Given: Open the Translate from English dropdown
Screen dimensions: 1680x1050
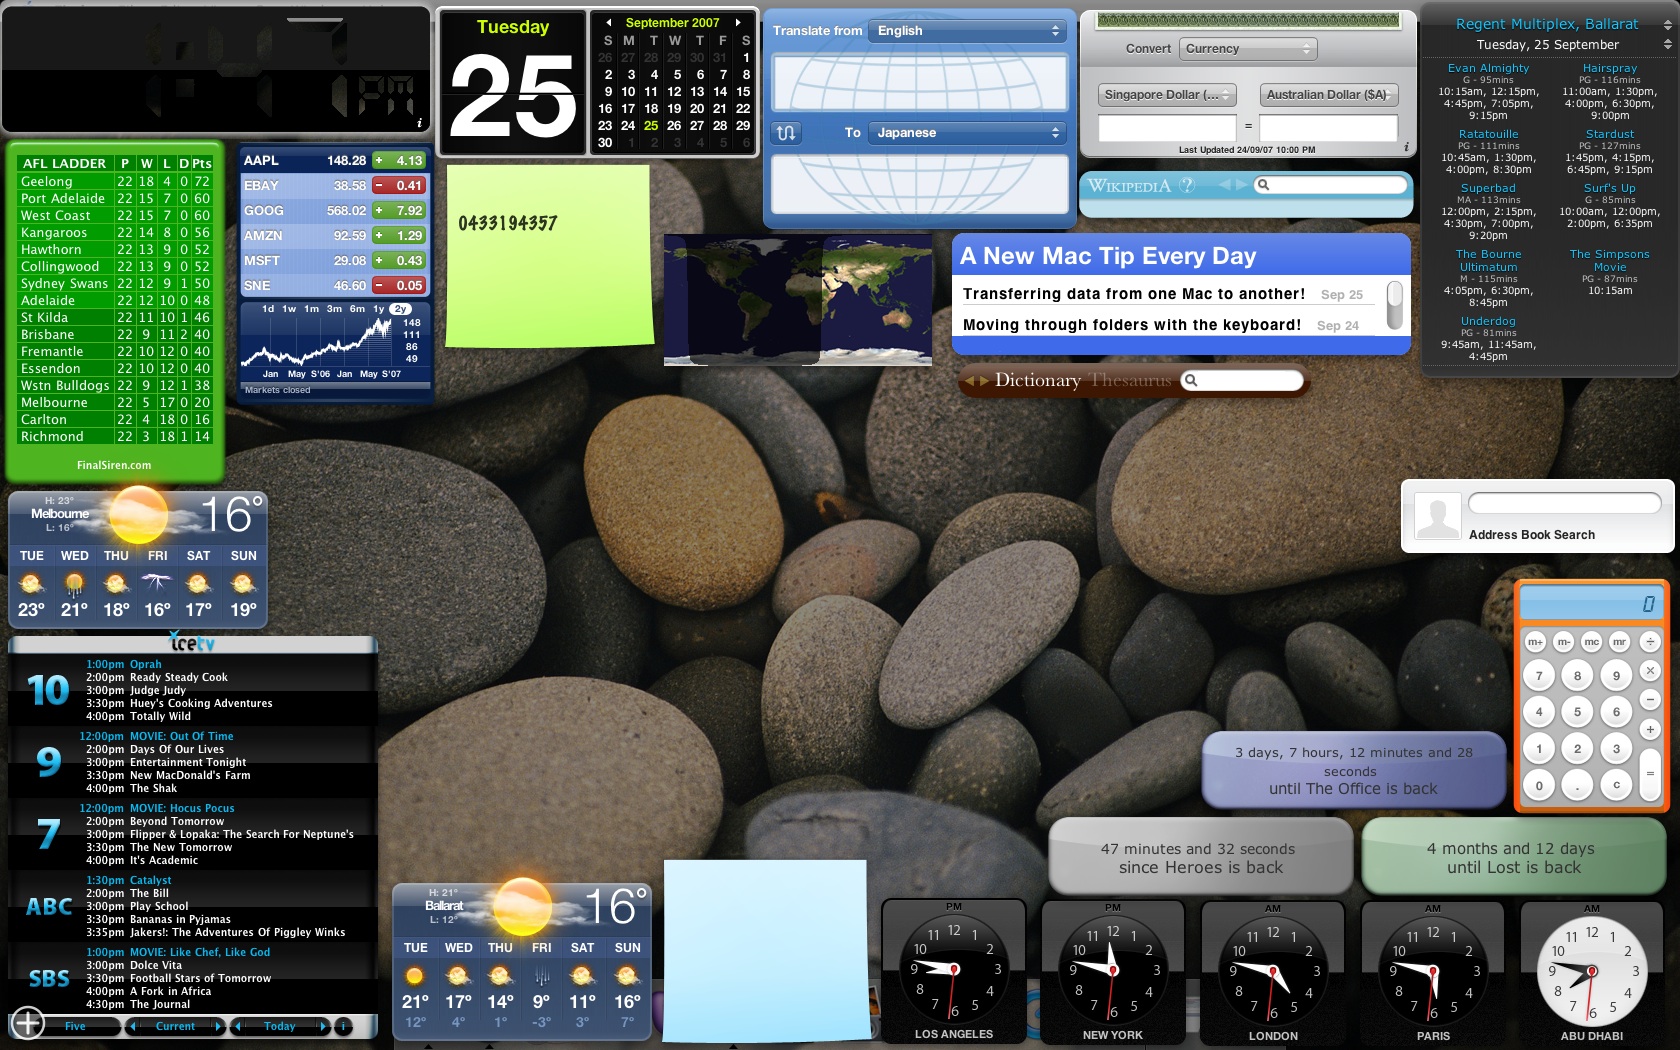Looking at the screenshot, I should [x=967, y=31].
